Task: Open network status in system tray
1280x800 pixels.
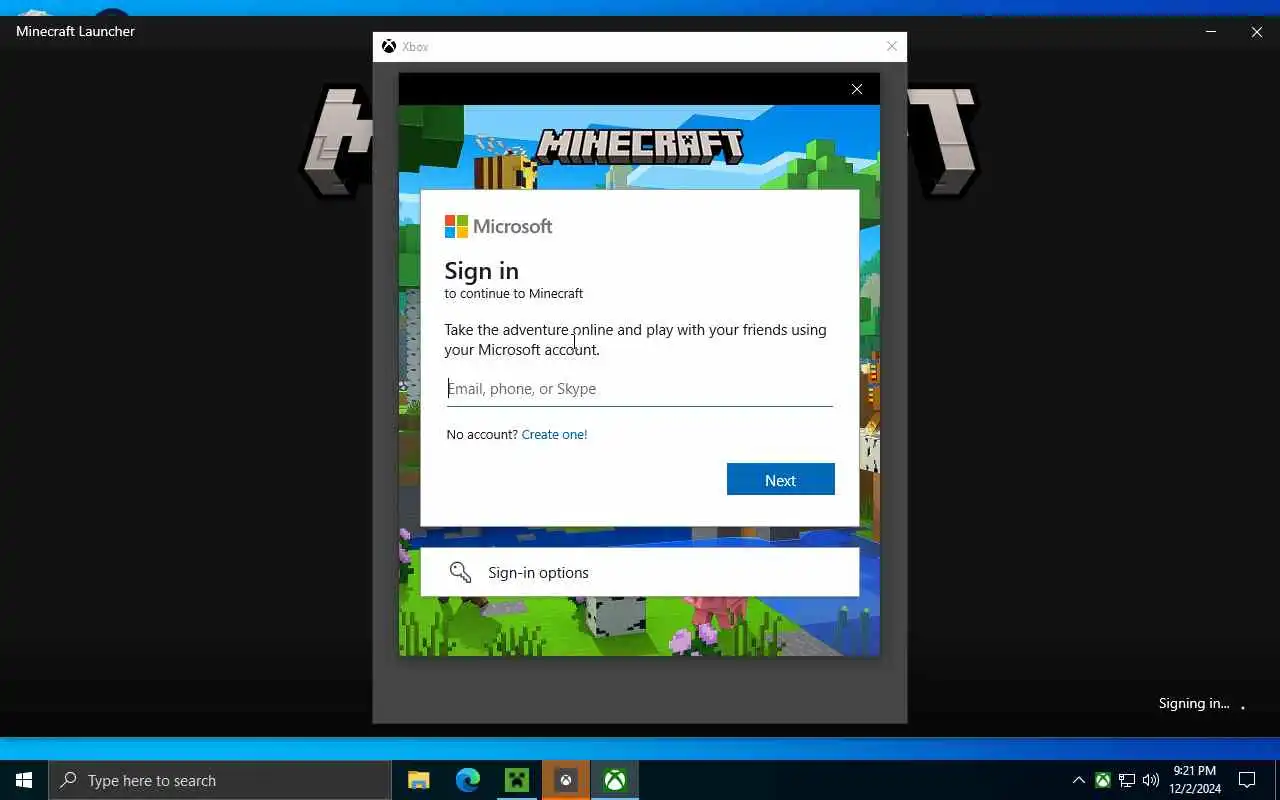Action: pyautogui.click(x=1127, y=780)
